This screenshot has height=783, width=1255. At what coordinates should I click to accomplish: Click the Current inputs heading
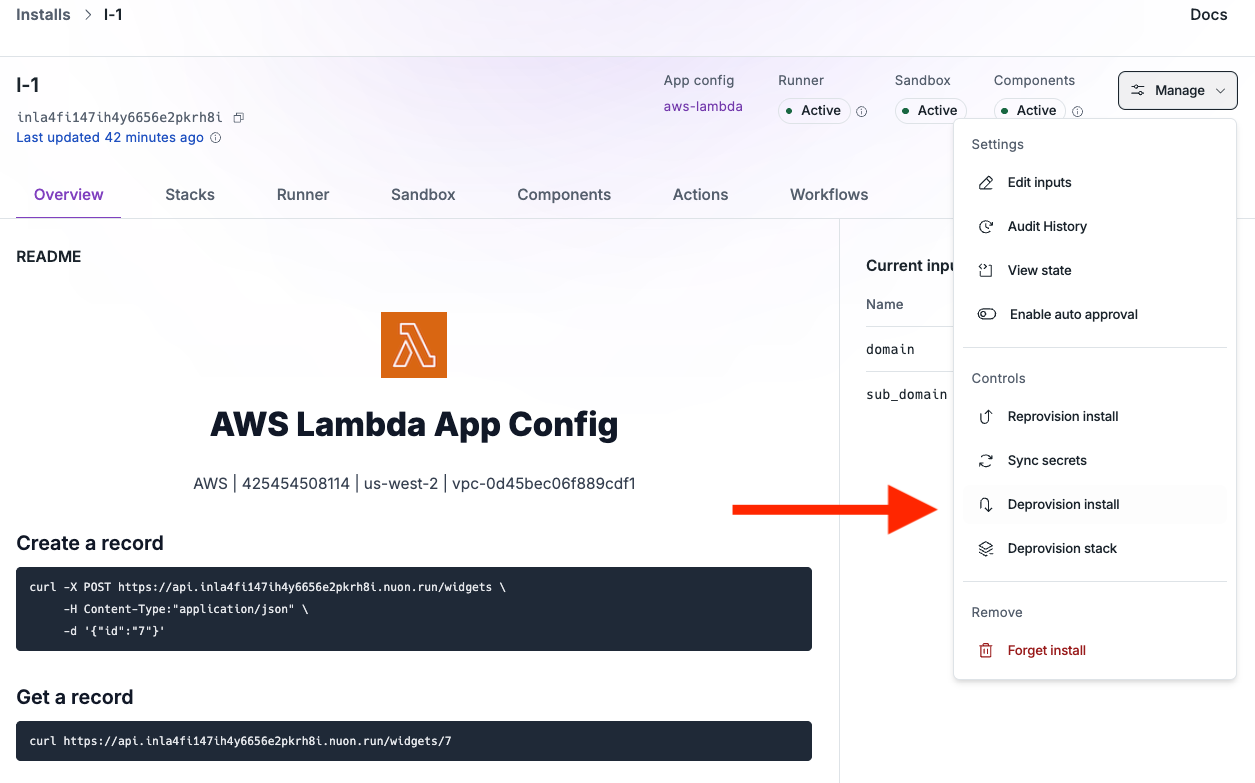pos(908,266)
